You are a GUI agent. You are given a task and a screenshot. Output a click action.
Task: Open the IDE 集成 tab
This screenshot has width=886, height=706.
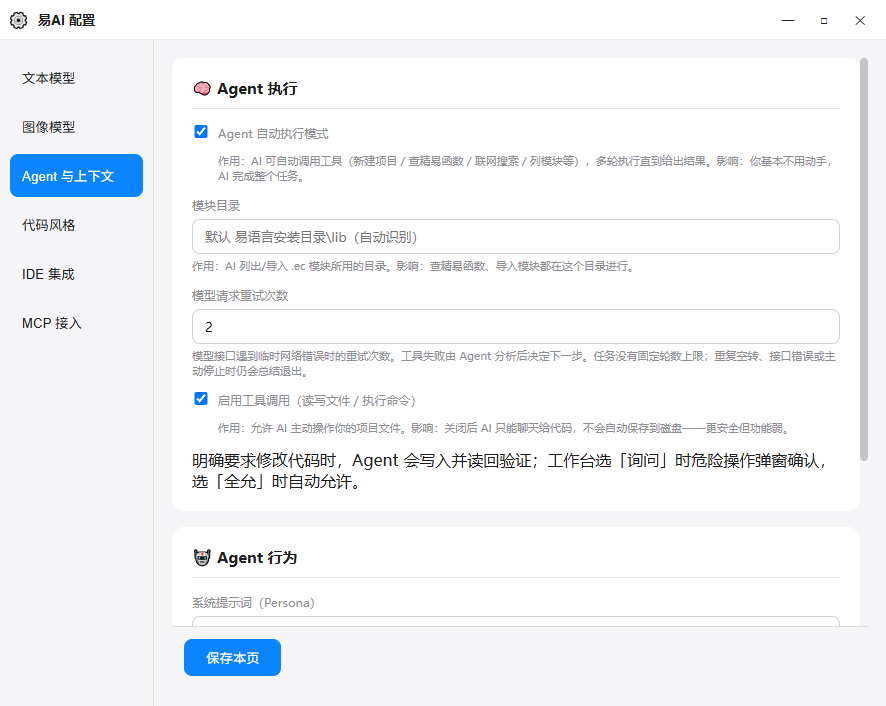(76, 274)
